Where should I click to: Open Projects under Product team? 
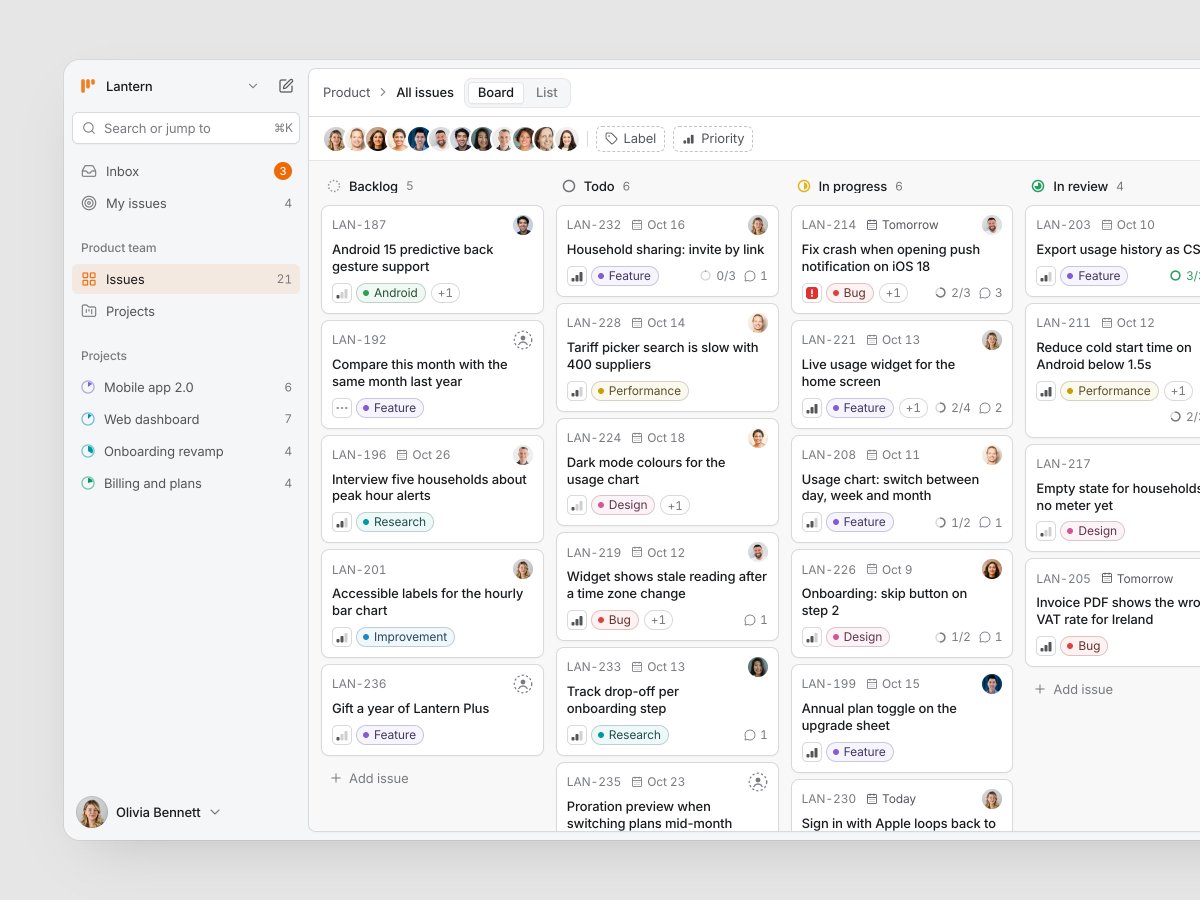click(x=186, y=311)
